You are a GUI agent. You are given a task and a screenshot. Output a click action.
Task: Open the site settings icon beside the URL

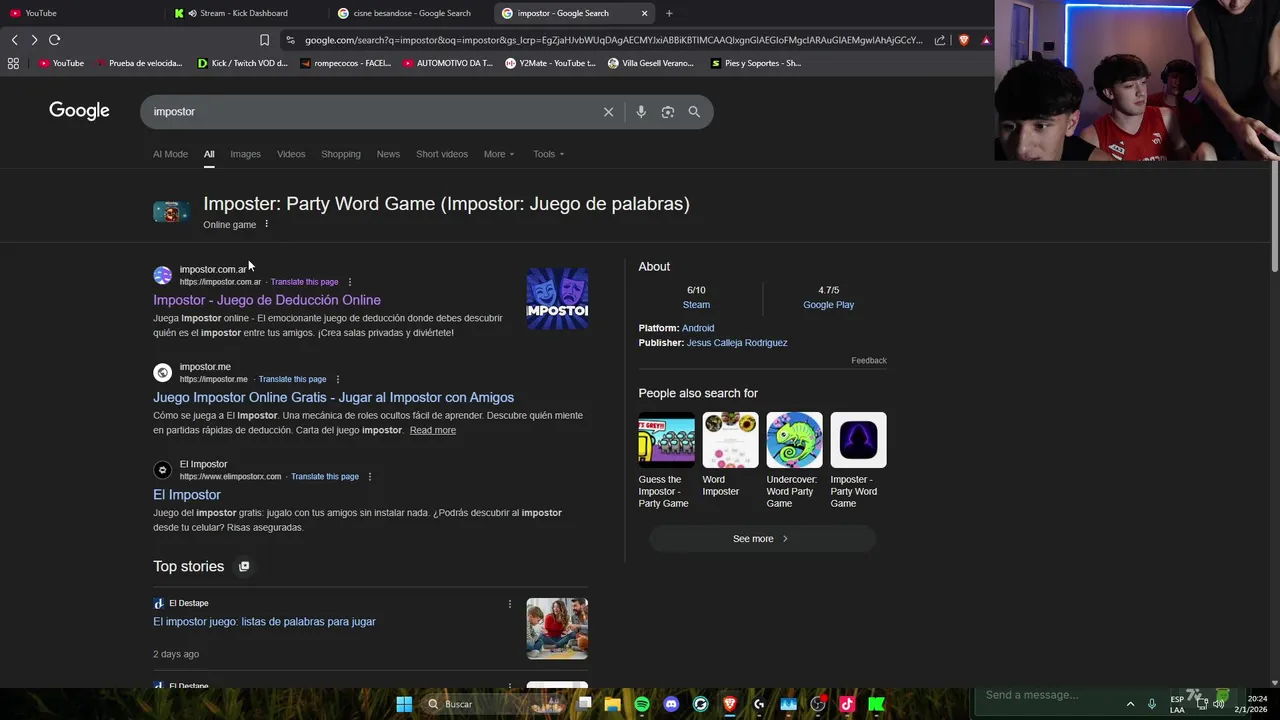[290, 40]
